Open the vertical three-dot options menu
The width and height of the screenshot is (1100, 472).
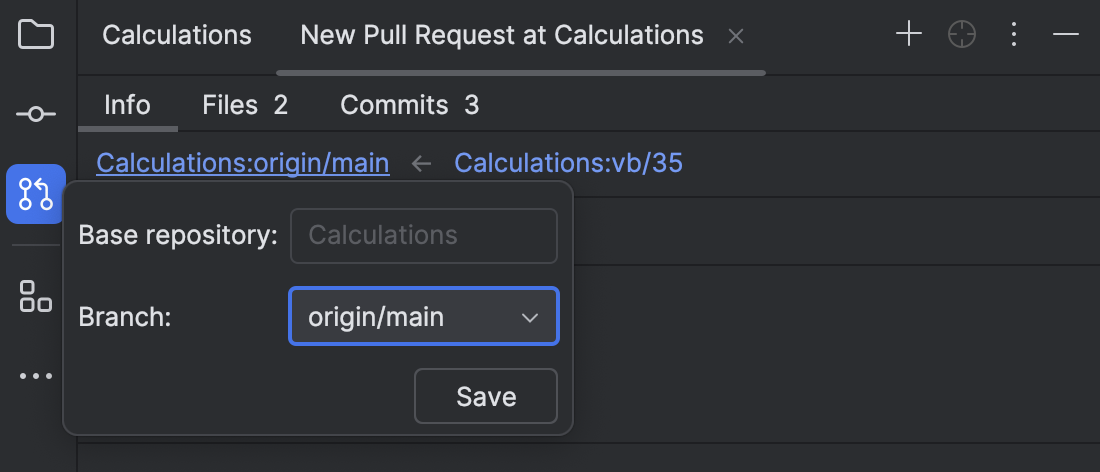click(x=1014, y=35)
